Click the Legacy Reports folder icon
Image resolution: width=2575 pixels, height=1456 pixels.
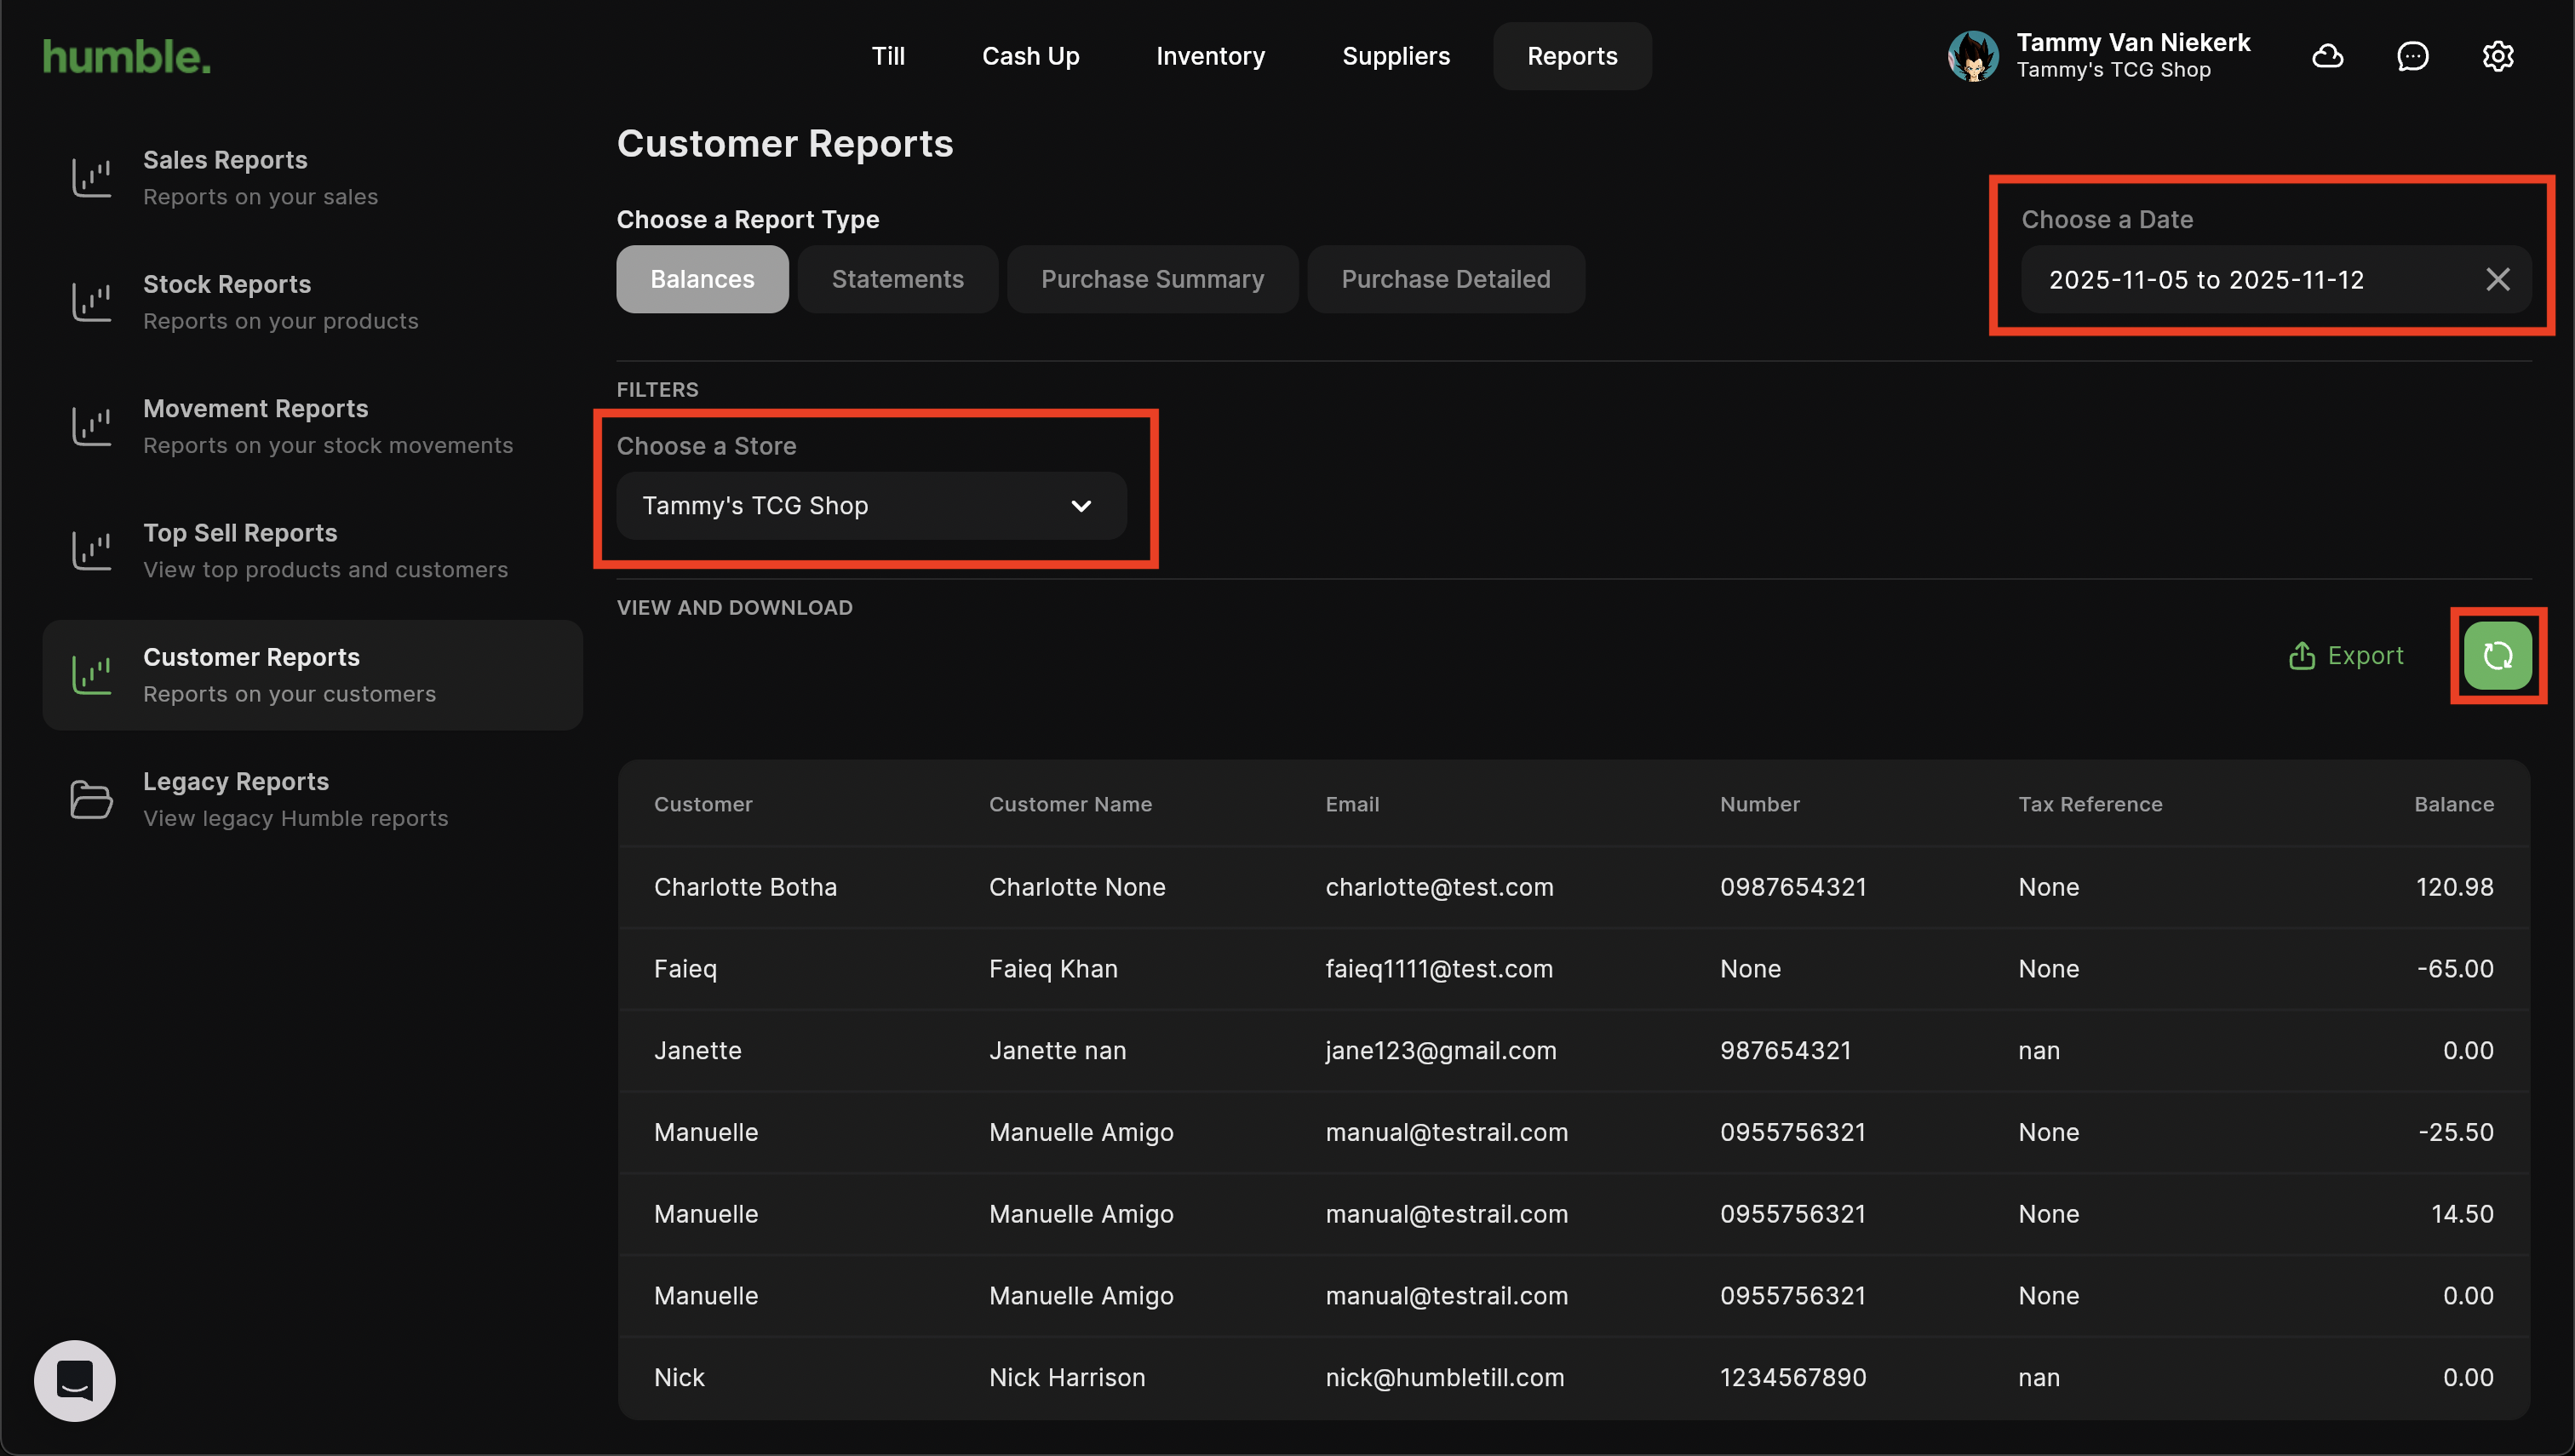pyautogui.click(x=91, y=799)
